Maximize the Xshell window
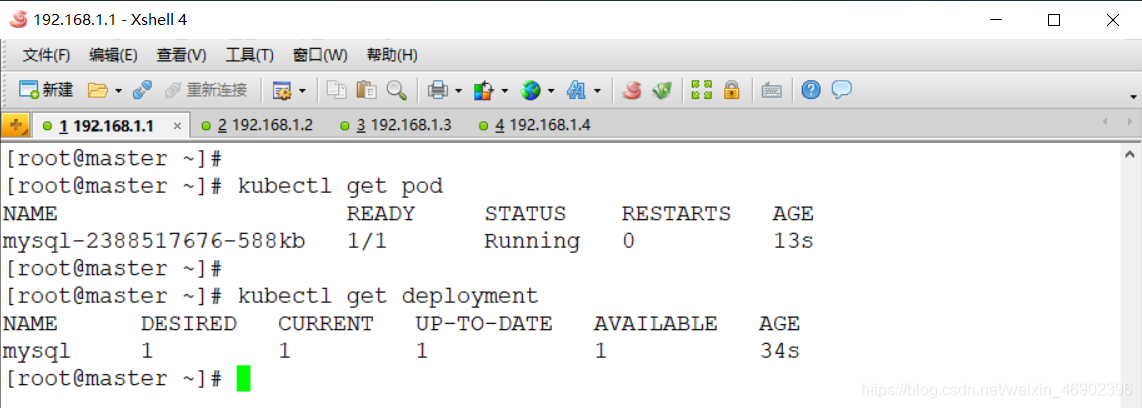Viewport: 1142px width, 408px height. [x=1053, y=20]
